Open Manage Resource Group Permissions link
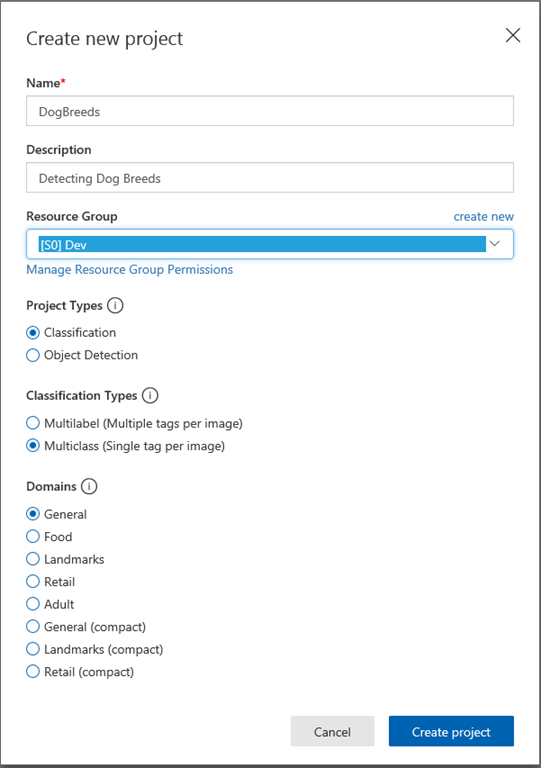Viewport: 541px width, 768px height. coord(129,270)
